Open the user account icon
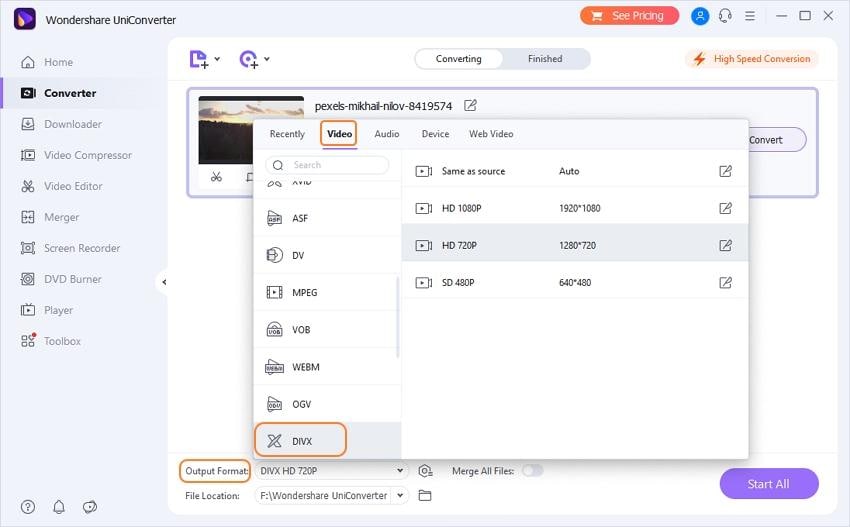Image resolution: width=850 pixels, height=527 pixels. 700,16
